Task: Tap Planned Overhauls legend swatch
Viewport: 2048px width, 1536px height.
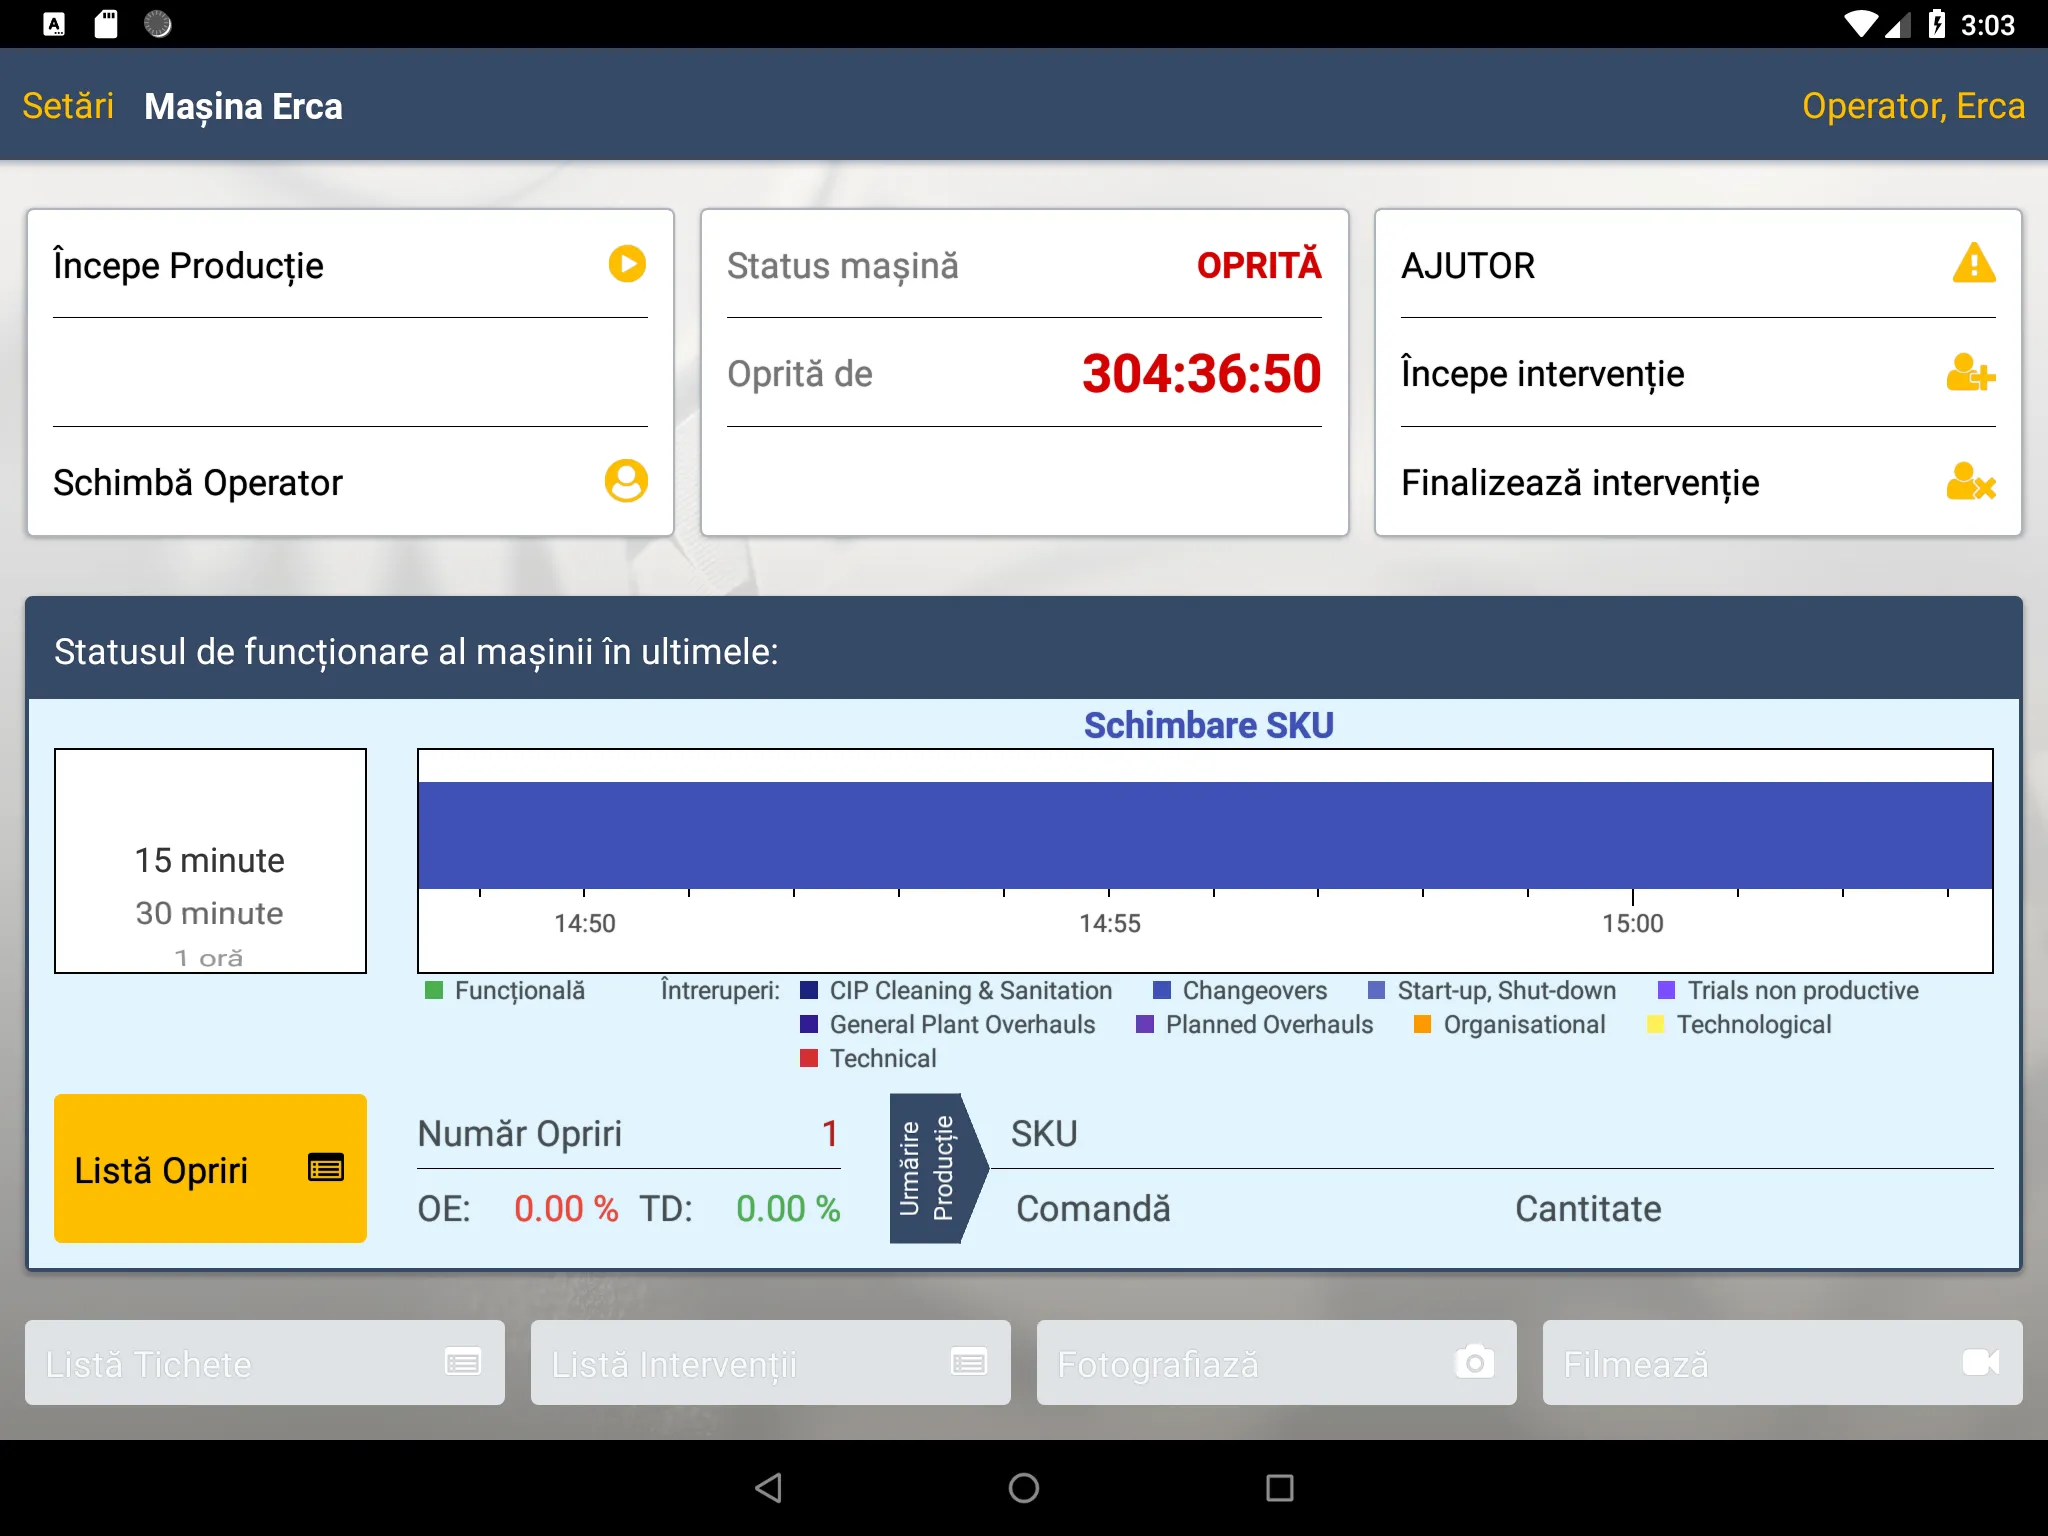Action: click(x=1145, y=1024)
